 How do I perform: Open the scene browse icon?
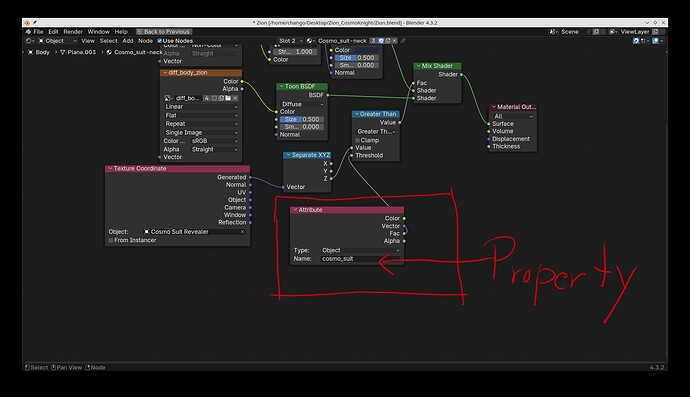pos(553,32)
